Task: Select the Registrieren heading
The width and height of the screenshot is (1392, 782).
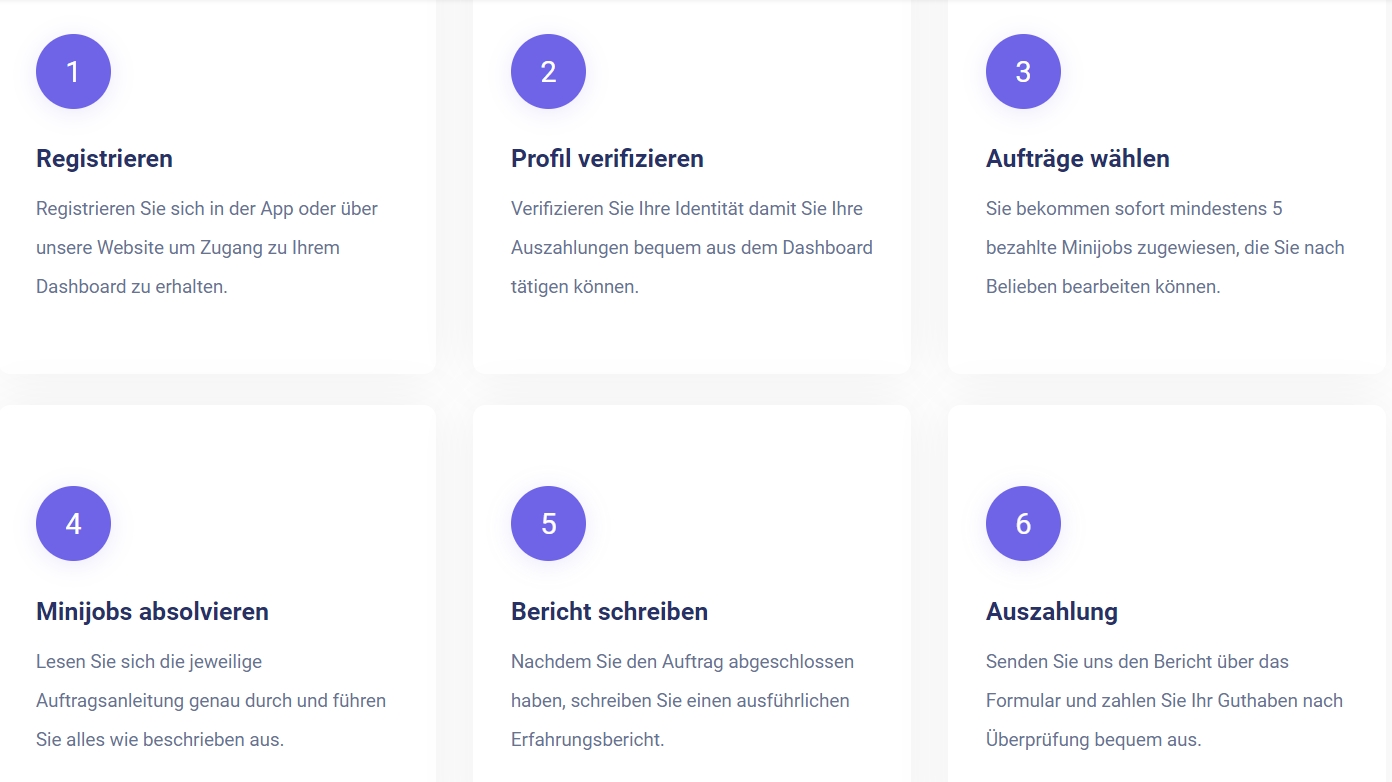Action: click(x=104, y=159)
